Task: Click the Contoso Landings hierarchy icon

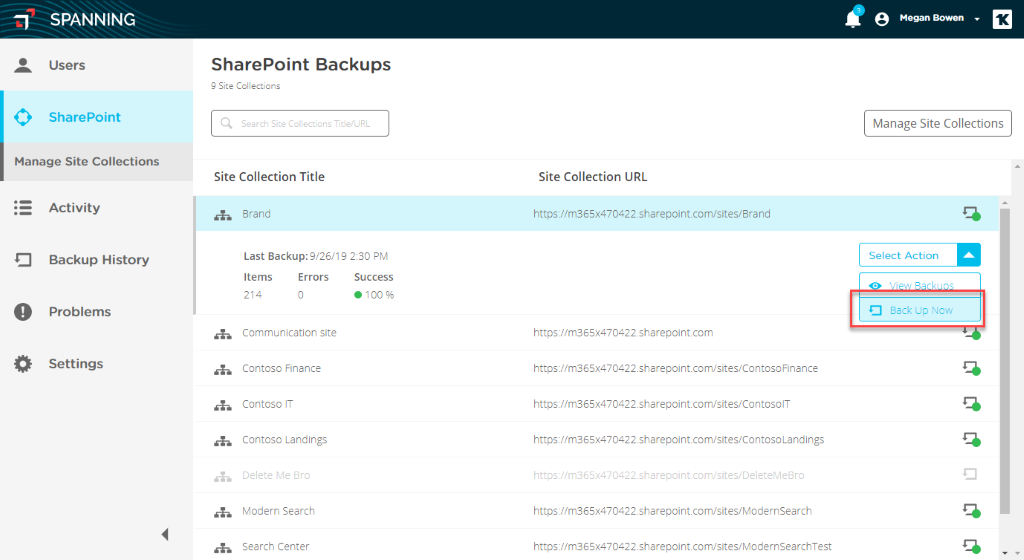Action: click(223, 441)
